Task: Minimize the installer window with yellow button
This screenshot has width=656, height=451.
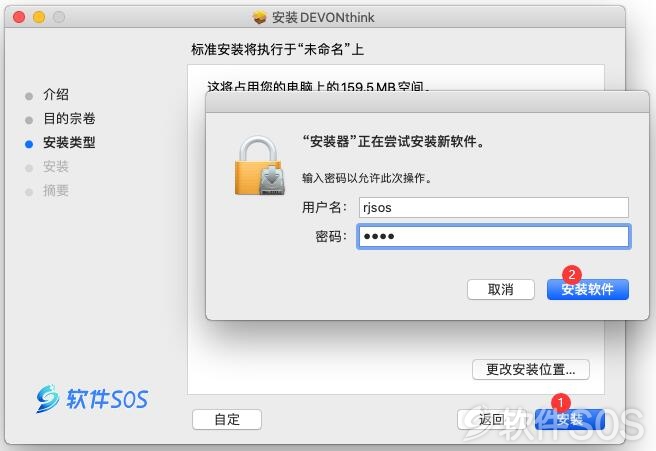Action: click(x=39, y=17)
